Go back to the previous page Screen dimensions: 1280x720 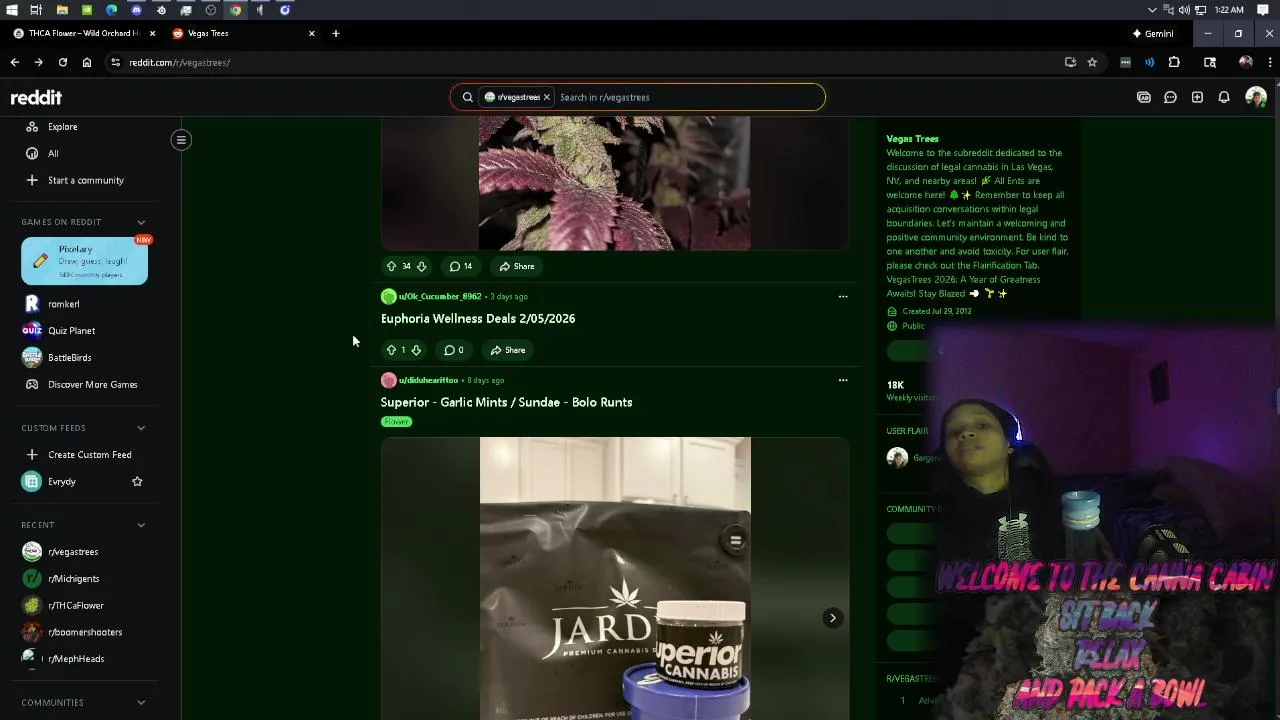(x=14, y=62)
